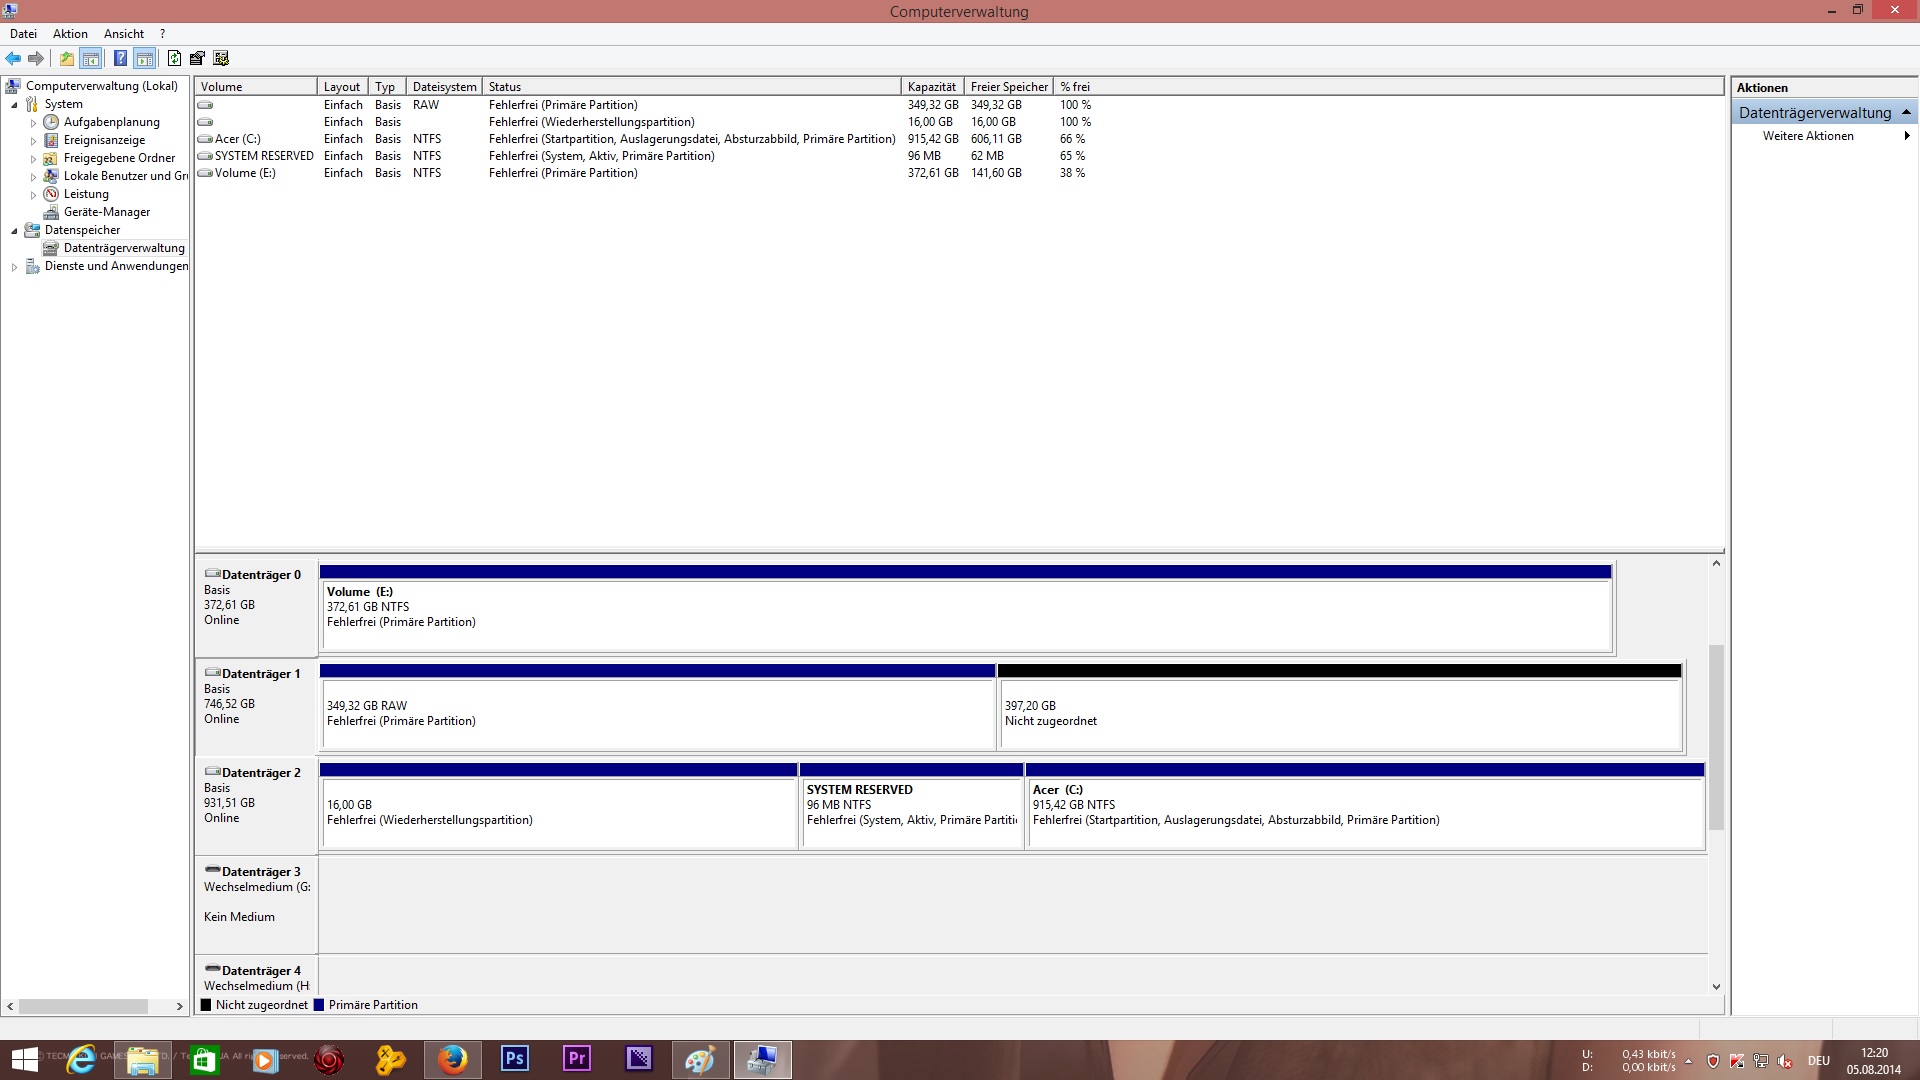Expand Dienste und Anwendungen node
Image resolution: width=1920 pixels, height=1080 pixels.
tap(14, 267)
